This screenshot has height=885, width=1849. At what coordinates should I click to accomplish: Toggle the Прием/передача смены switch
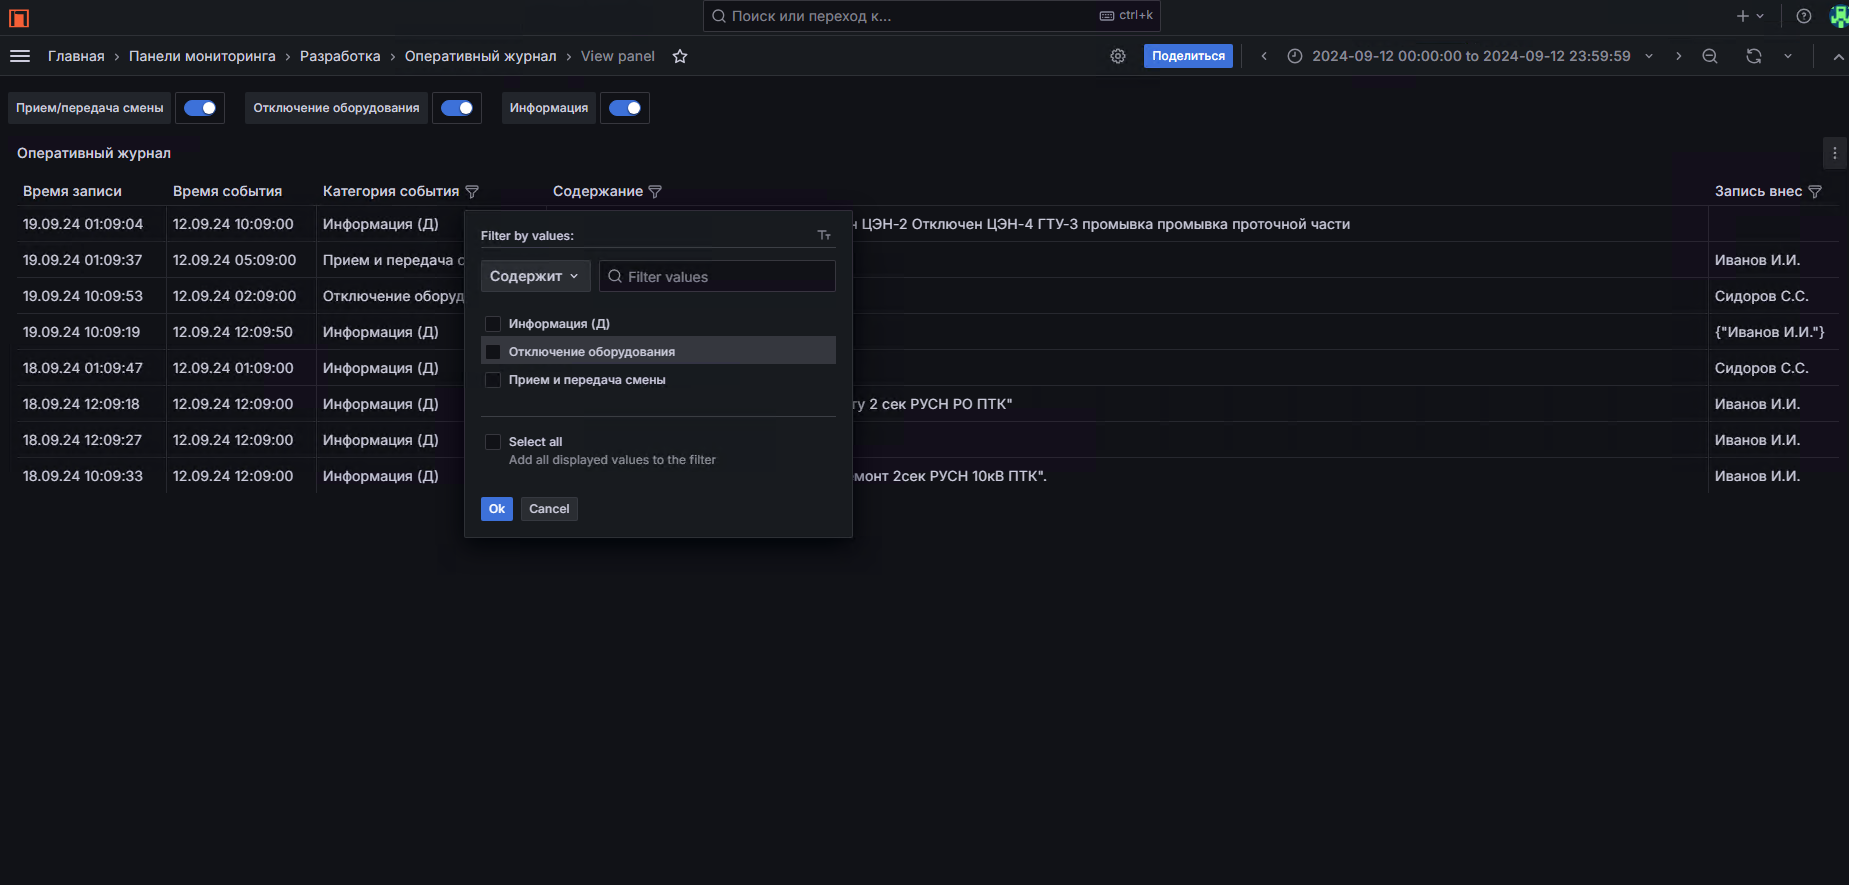[x=200, y=108]
